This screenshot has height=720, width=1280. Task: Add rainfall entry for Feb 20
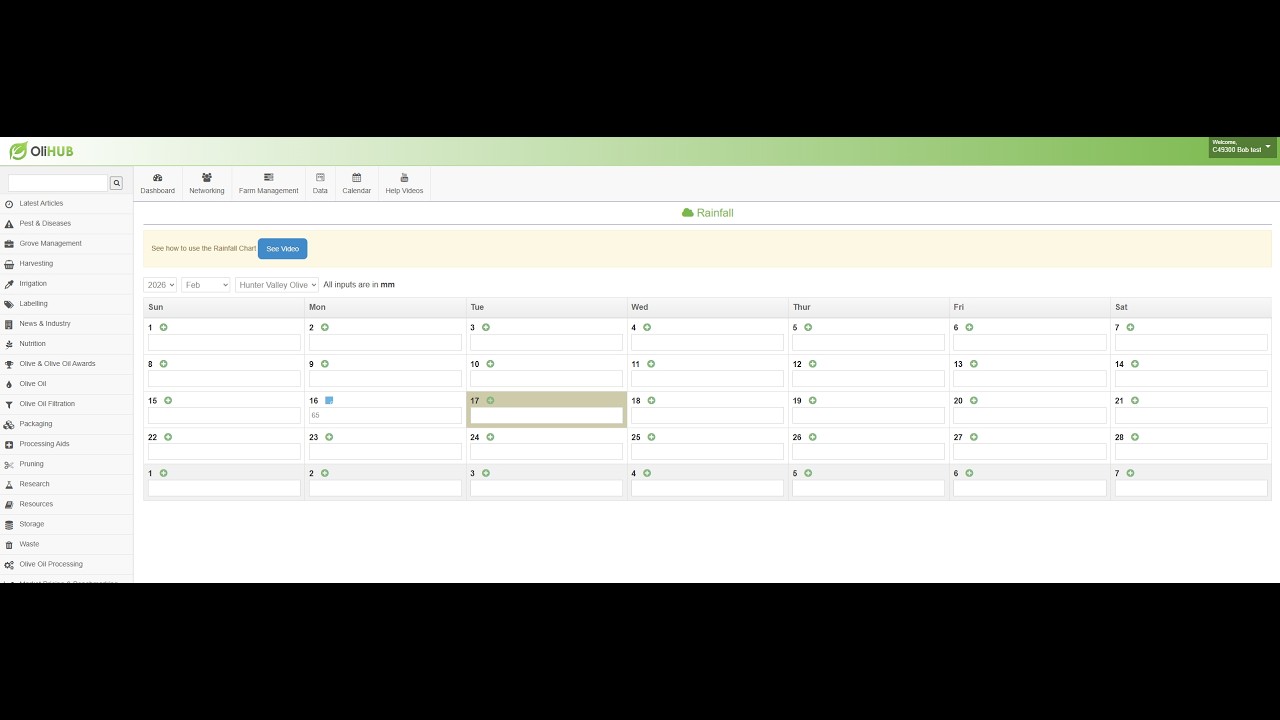tap(974, 400)
